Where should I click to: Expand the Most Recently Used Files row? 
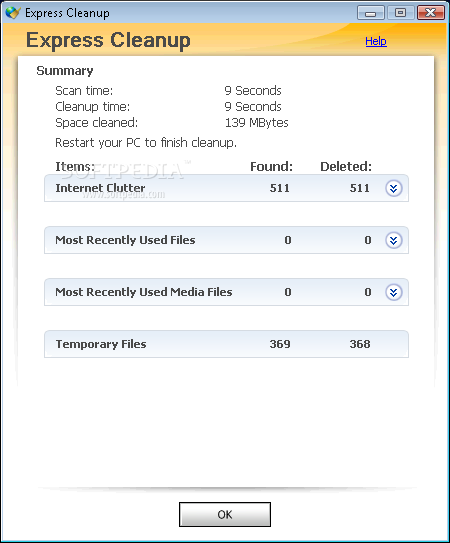394,240
